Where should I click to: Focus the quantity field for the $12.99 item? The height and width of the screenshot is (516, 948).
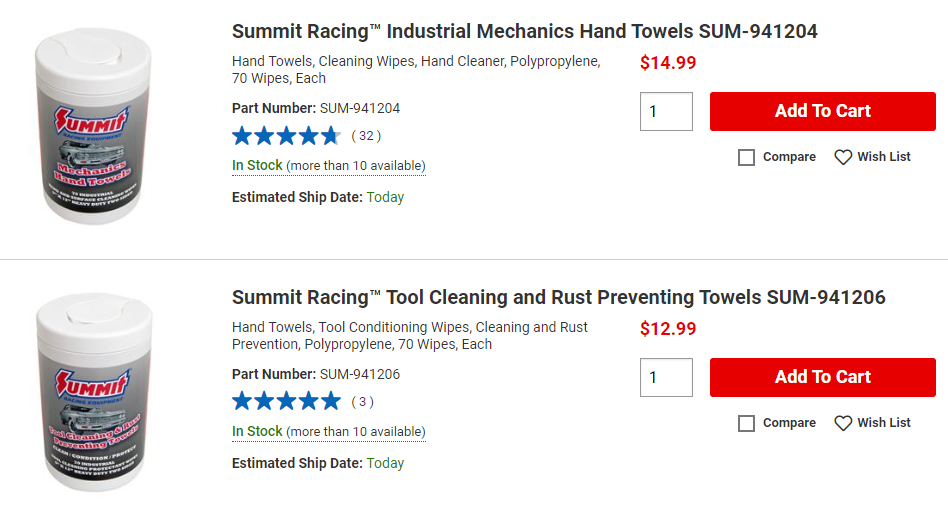point(666,377)
